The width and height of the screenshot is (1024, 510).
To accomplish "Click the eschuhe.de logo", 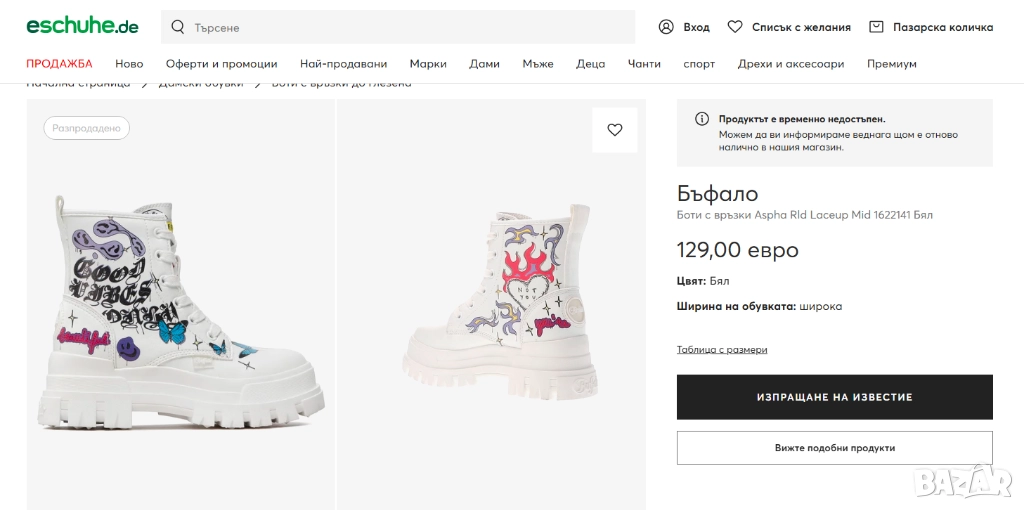I will coord(82,27).
